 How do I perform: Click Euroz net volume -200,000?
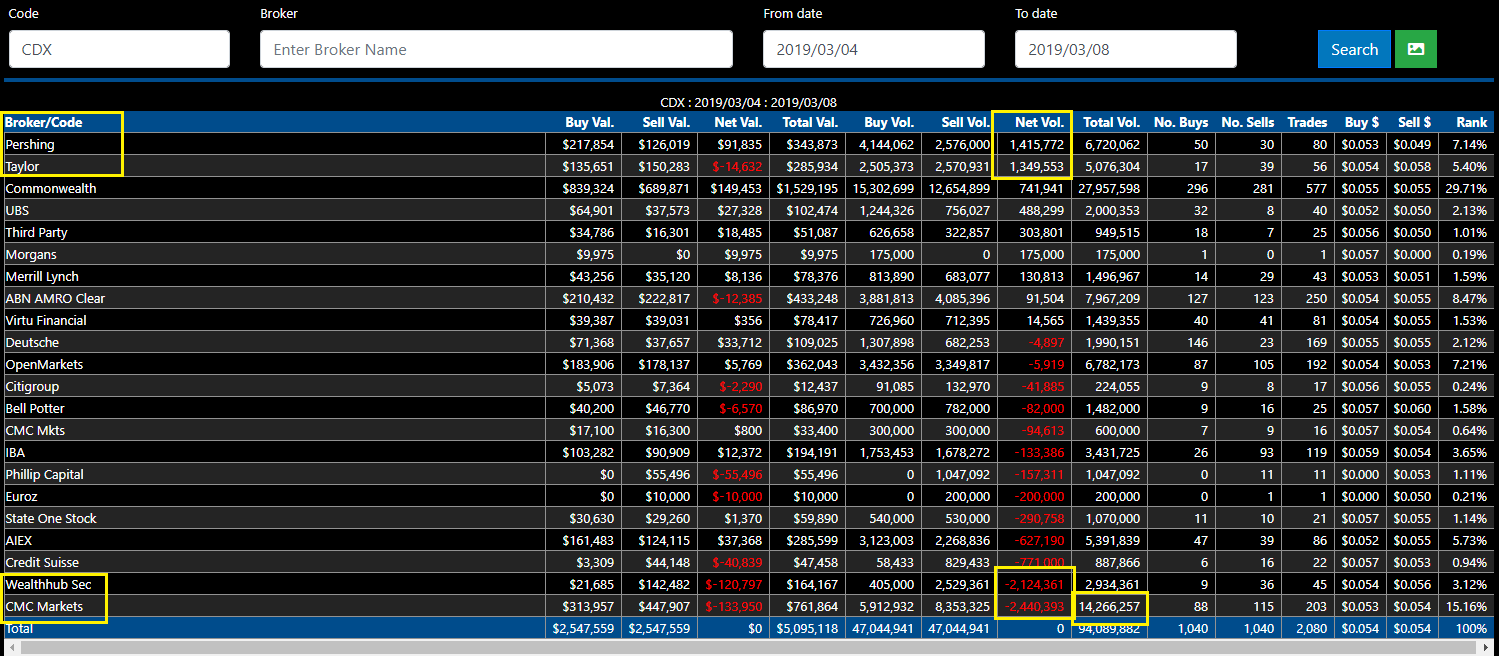[x=1039, y=496]
